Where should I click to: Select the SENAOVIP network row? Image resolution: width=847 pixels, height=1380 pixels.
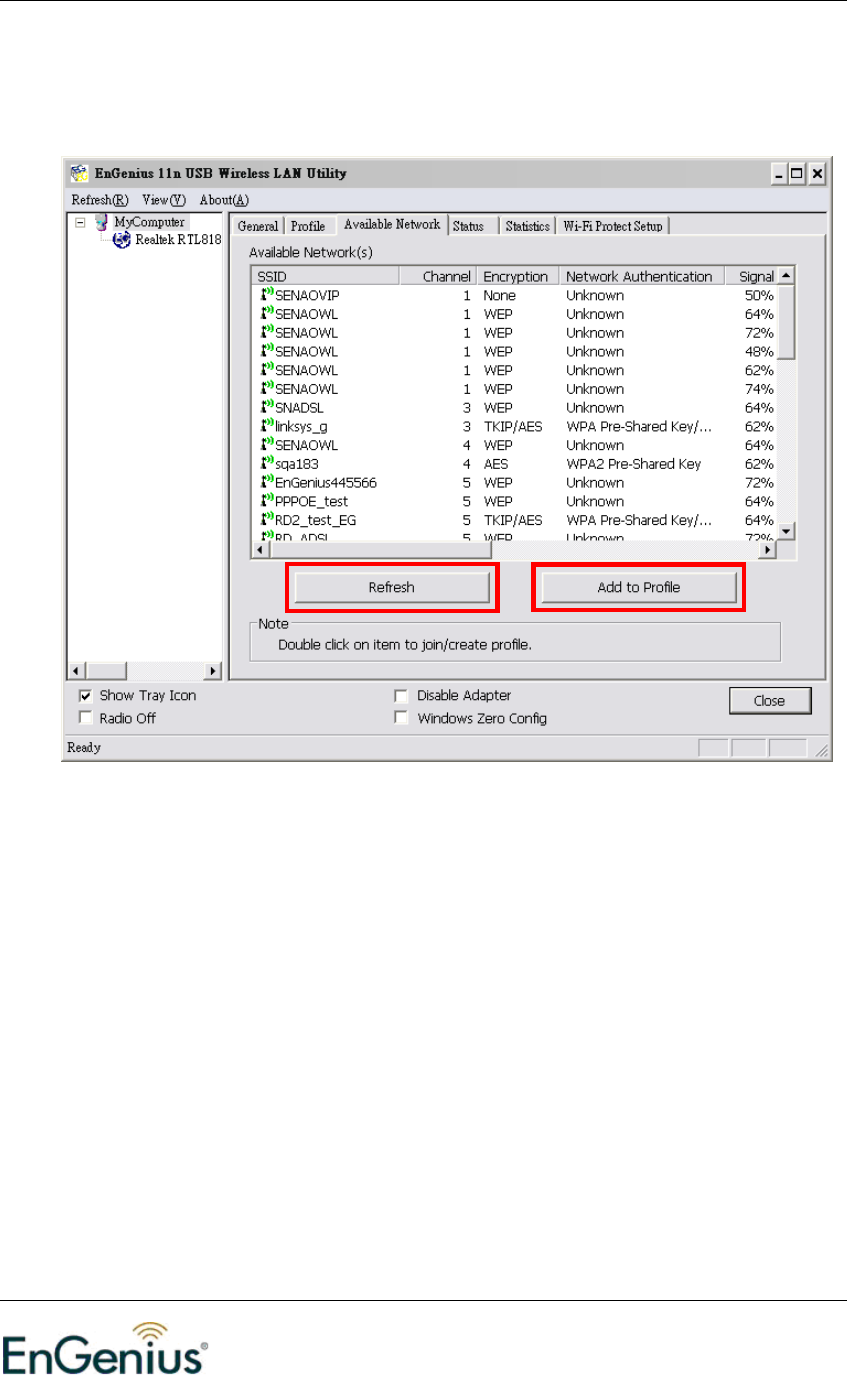click(x=515, y=296)
